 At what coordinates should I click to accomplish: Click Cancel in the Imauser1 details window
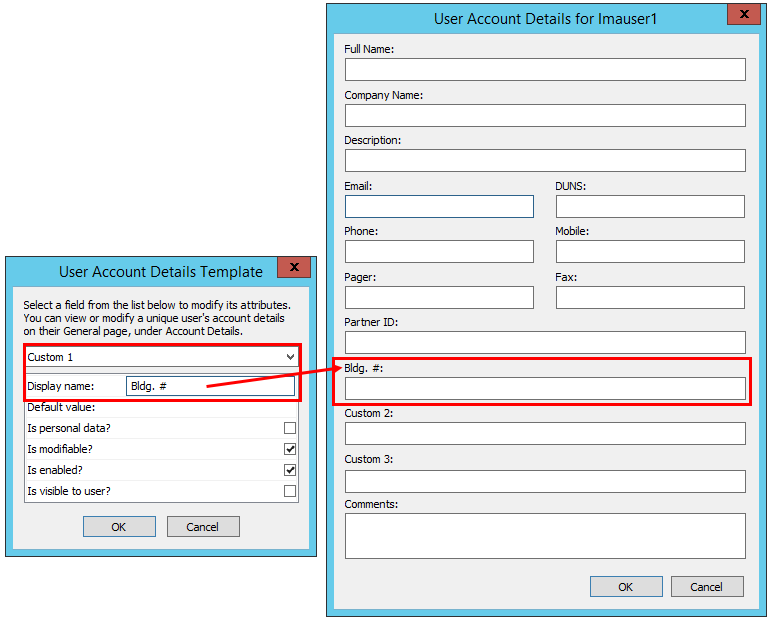click(x=707, y=587)
